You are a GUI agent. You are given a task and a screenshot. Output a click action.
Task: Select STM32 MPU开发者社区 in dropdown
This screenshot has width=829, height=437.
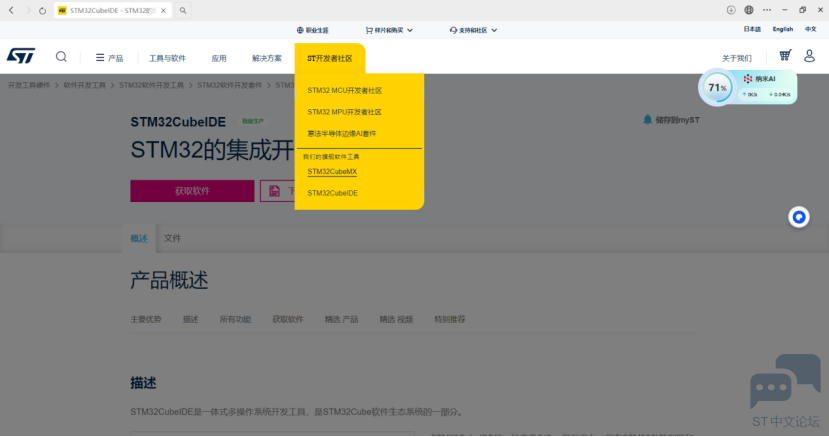tap(344, 112)
